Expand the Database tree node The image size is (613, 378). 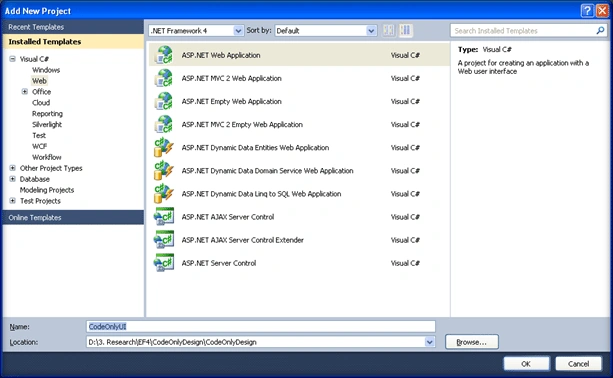13,179
